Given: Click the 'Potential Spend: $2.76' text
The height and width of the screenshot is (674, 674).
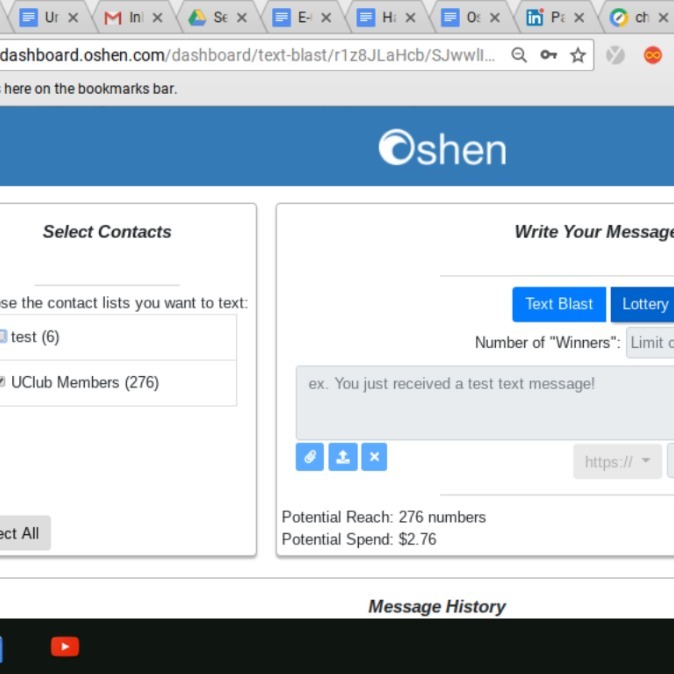Looking at the screenshot, I should pos(359,539).
